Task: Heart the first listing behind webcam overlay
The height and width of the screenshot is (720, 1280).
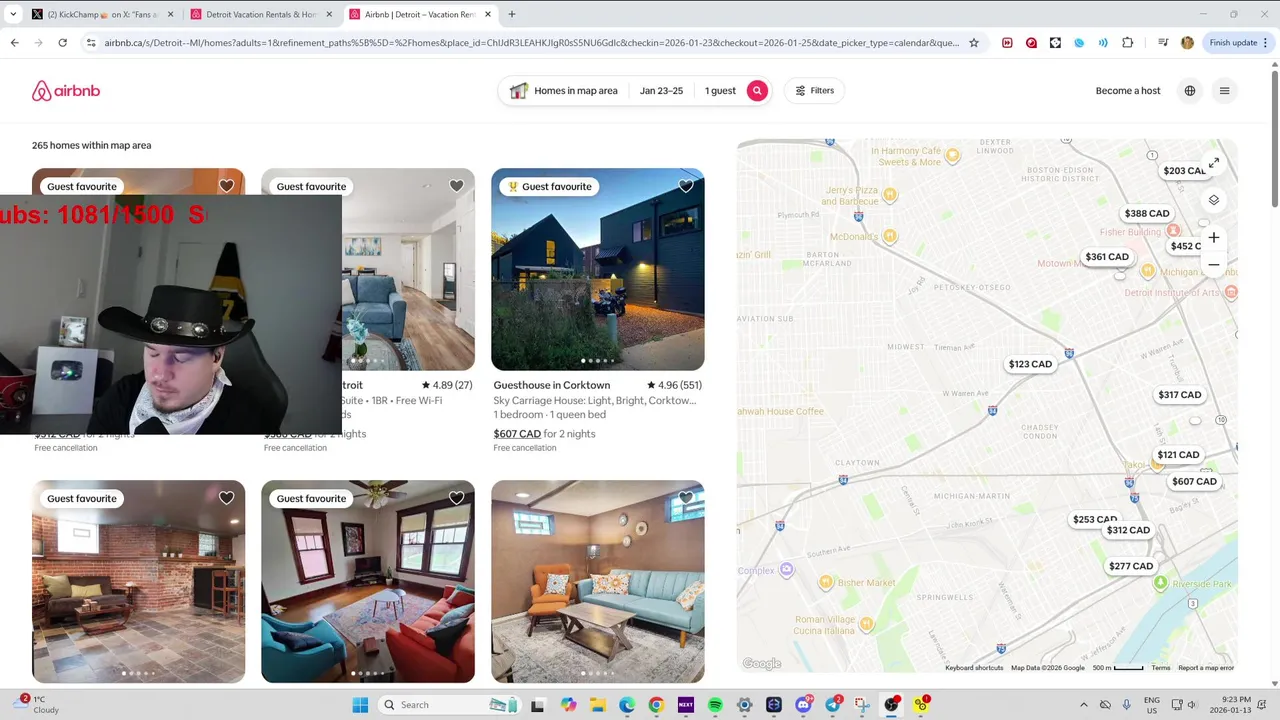Action: click(x=226, y=186)
